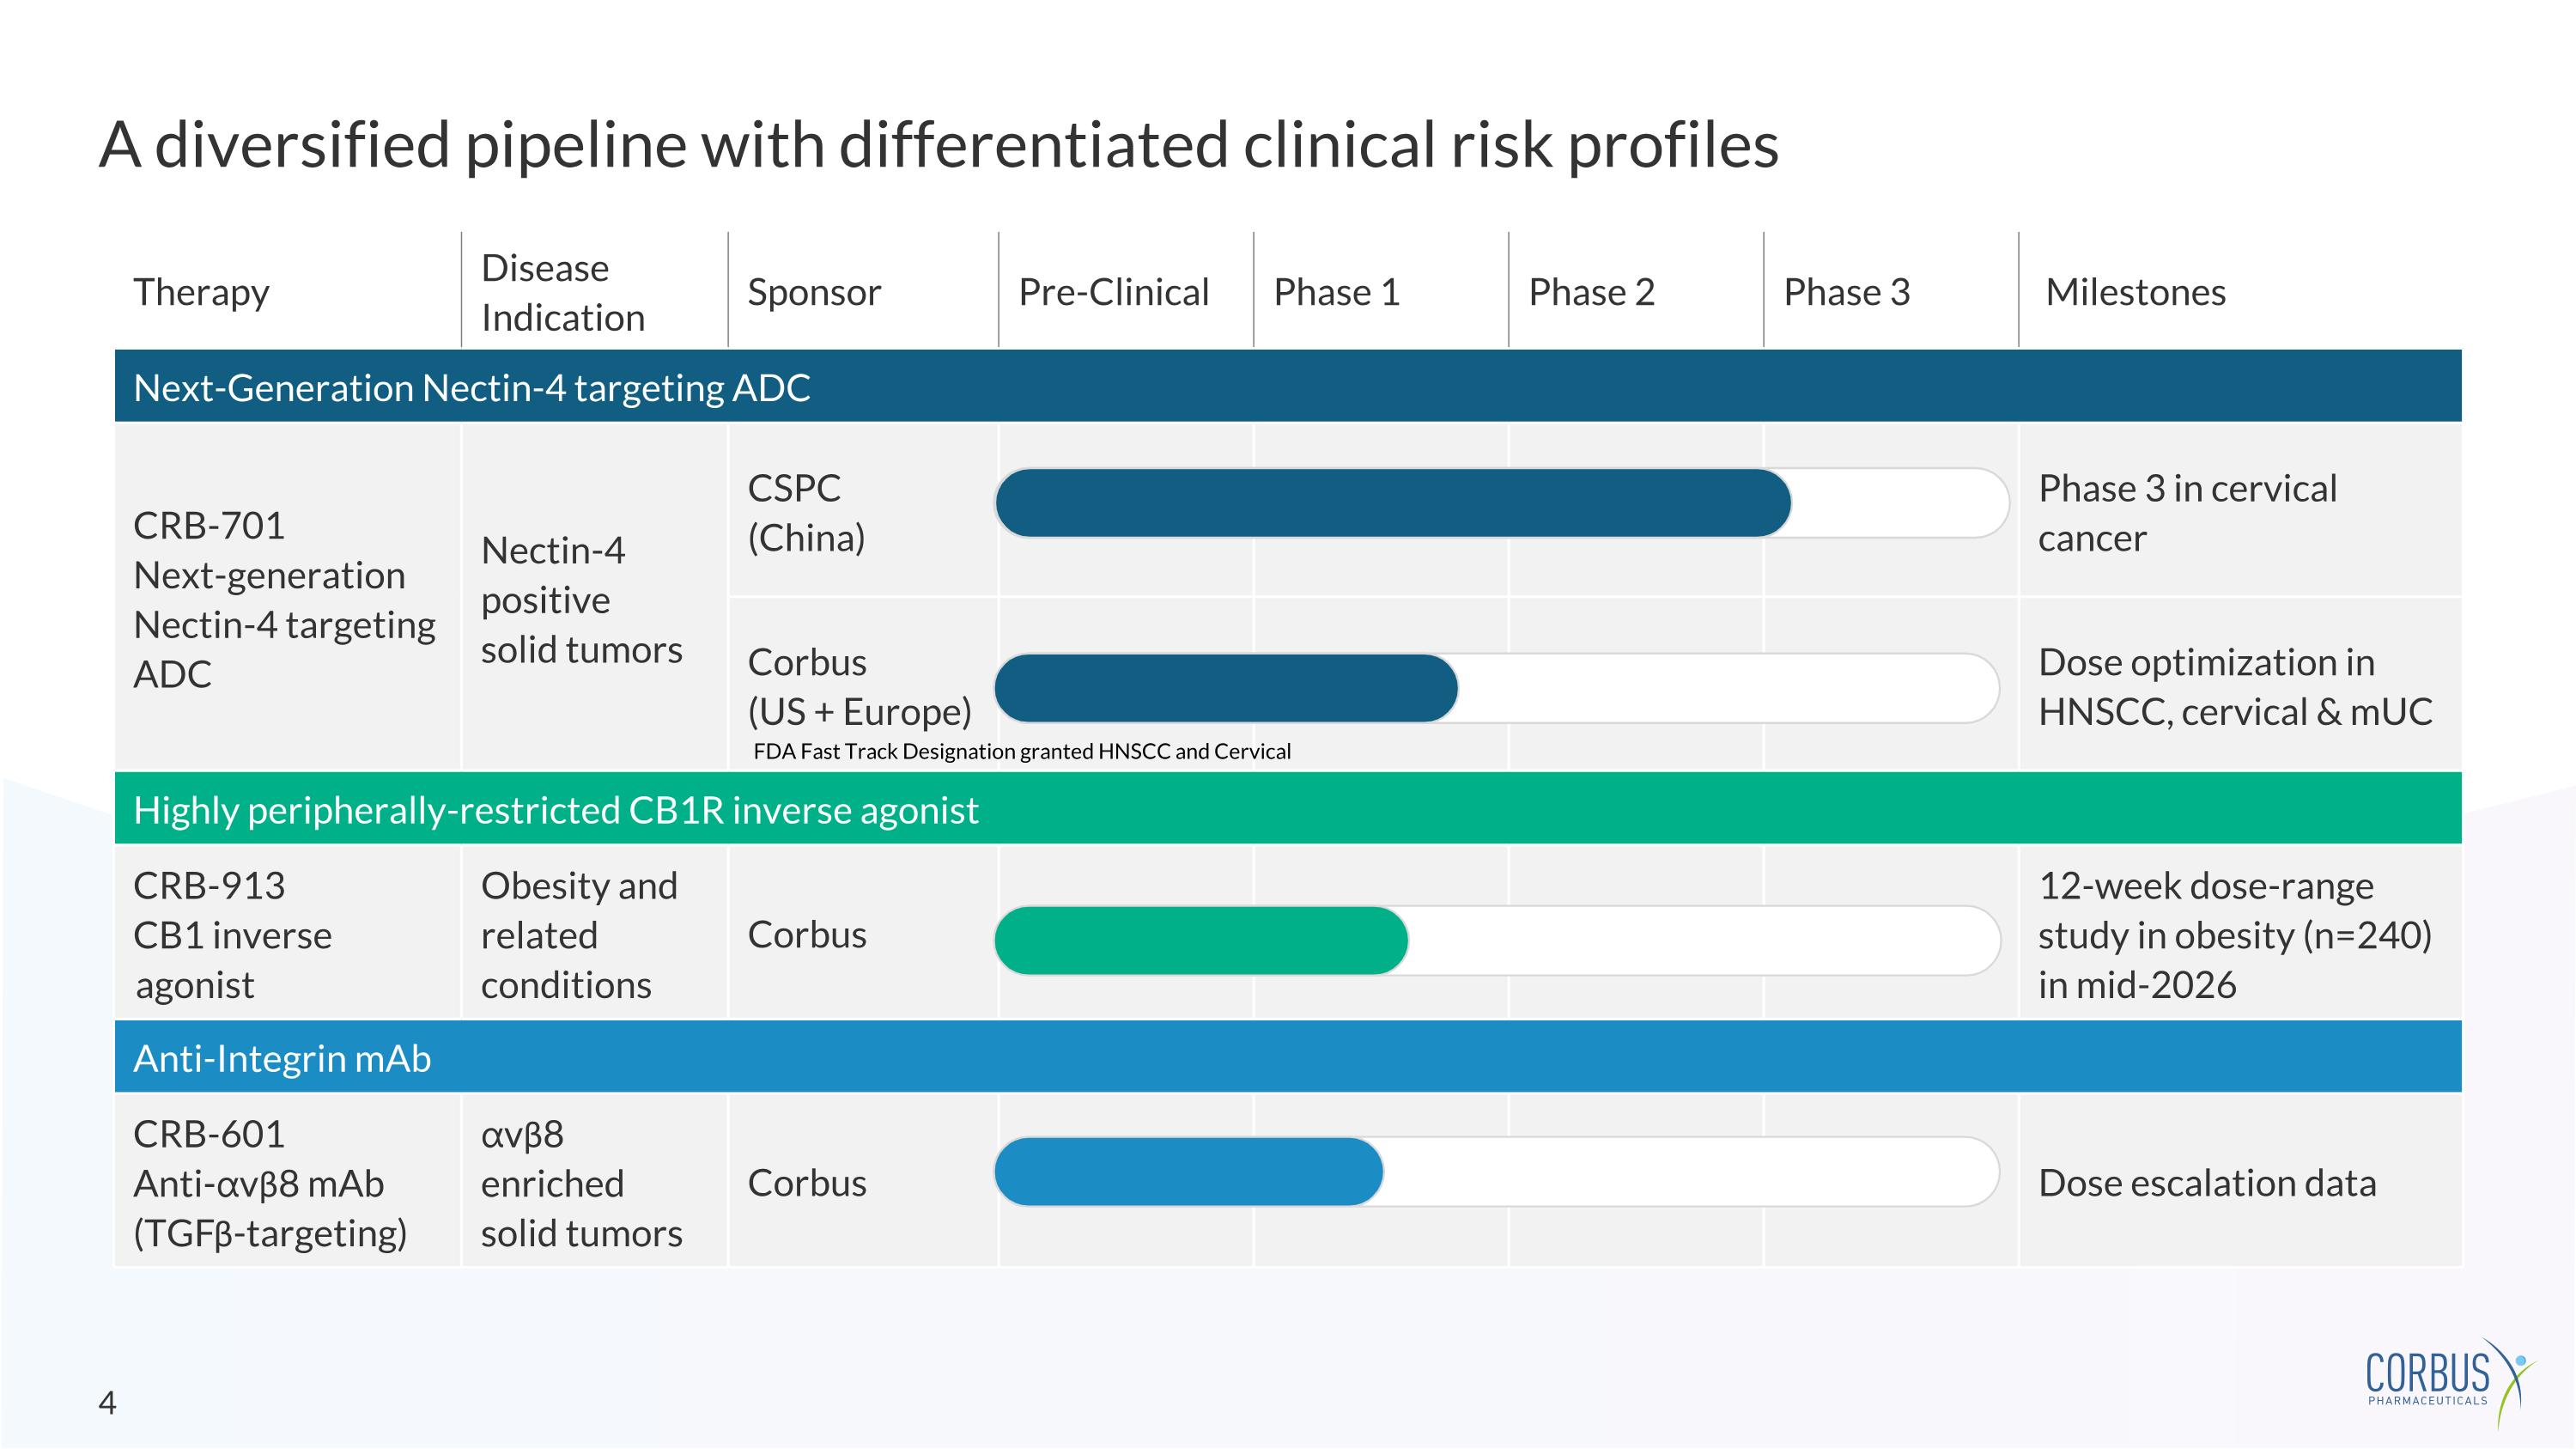
Task: Select 12-week dose-range study milestone text
Action: [x=2234, y=935]
